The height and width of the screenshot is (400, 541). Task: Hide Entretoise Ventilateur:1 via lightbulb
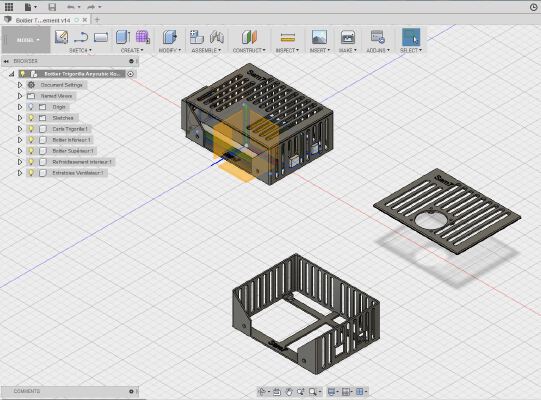(31, 173)
